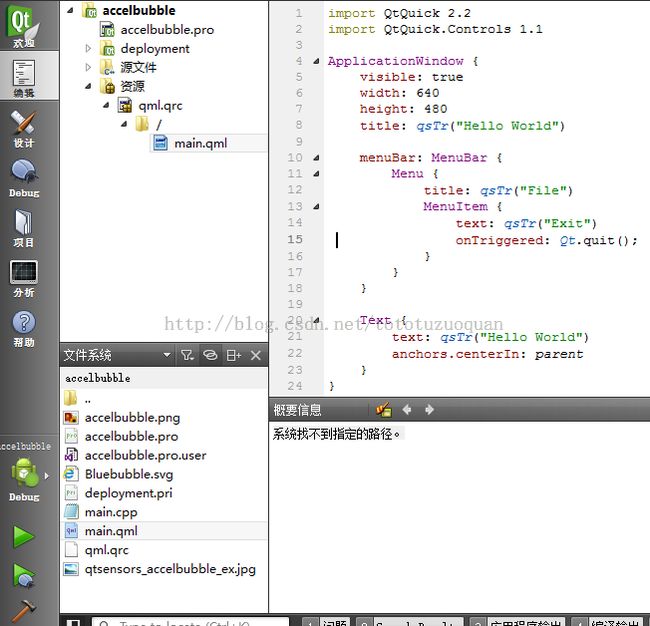Toggle synchronize with editor link icon

[x=210, y=355]
